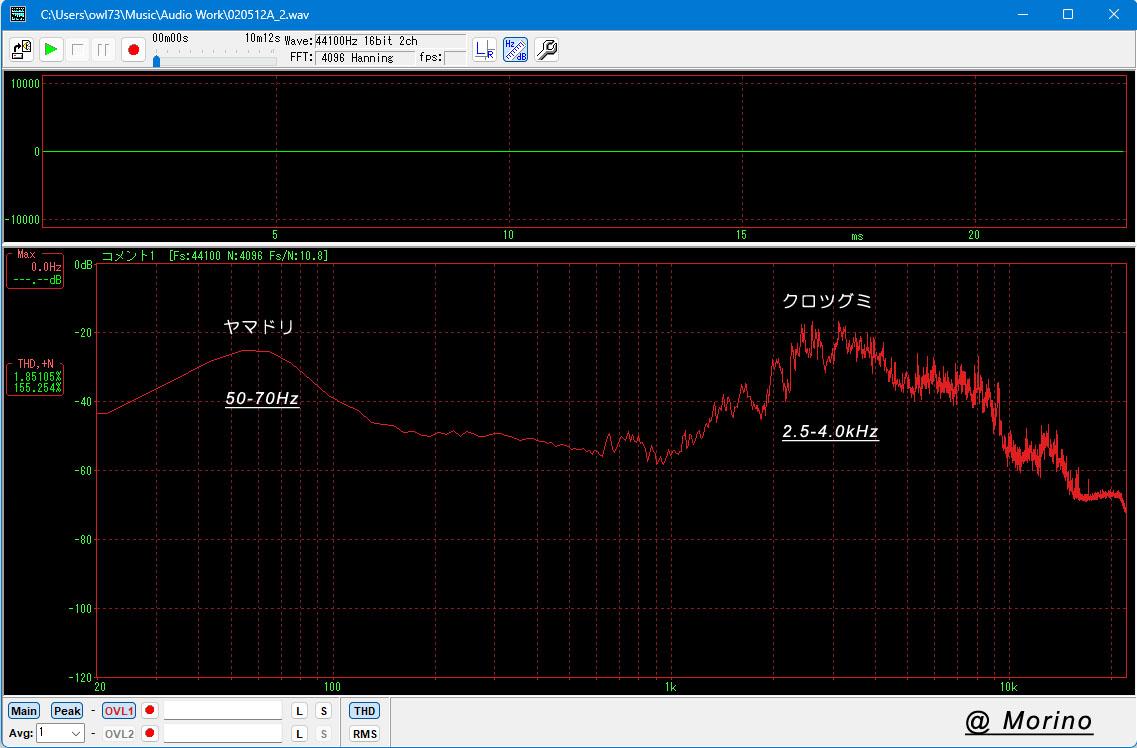Click the OVL1 red capture button
Screen dimensions: 1137x748
(x=150, y=711)
